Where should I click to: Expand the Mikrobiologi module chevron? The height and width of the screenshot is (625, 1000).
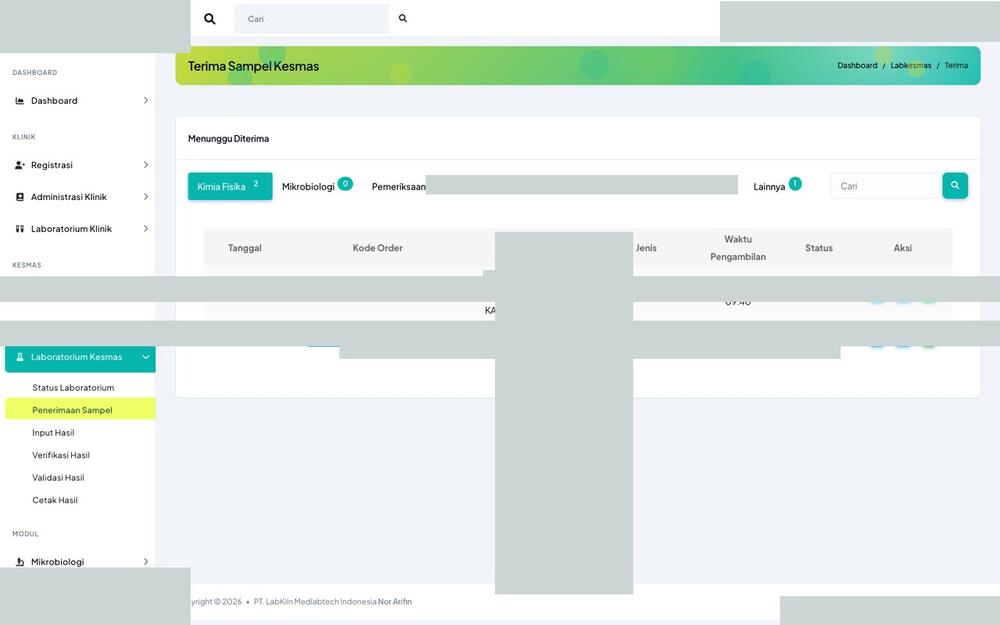146,562
